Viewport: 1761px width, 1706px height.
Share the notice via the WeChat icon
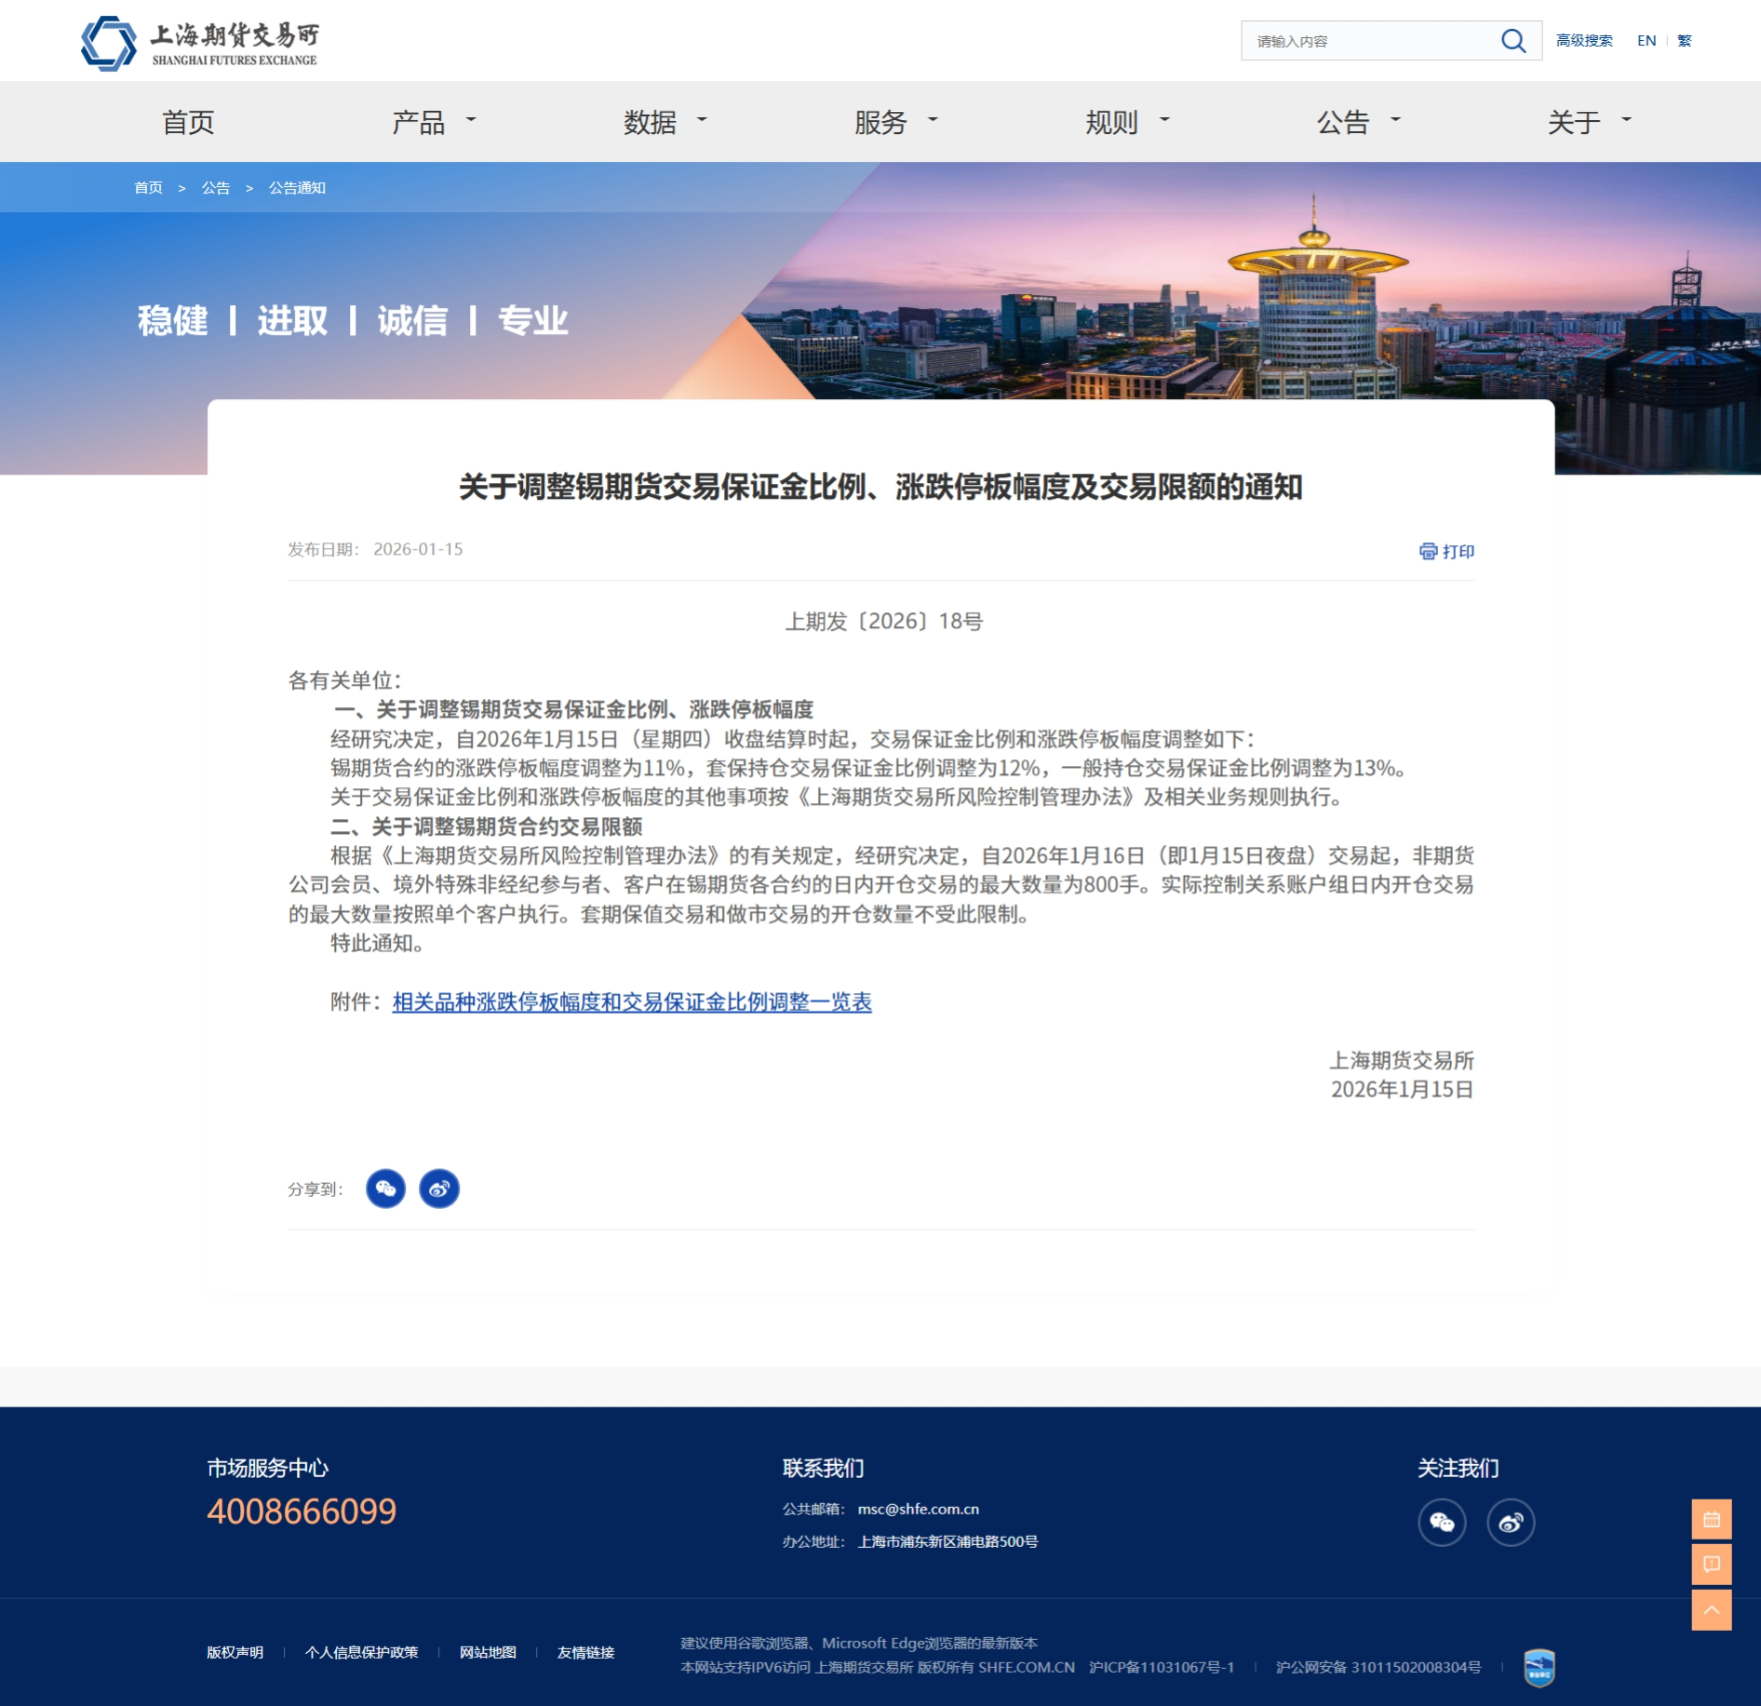pos(386,1189)
